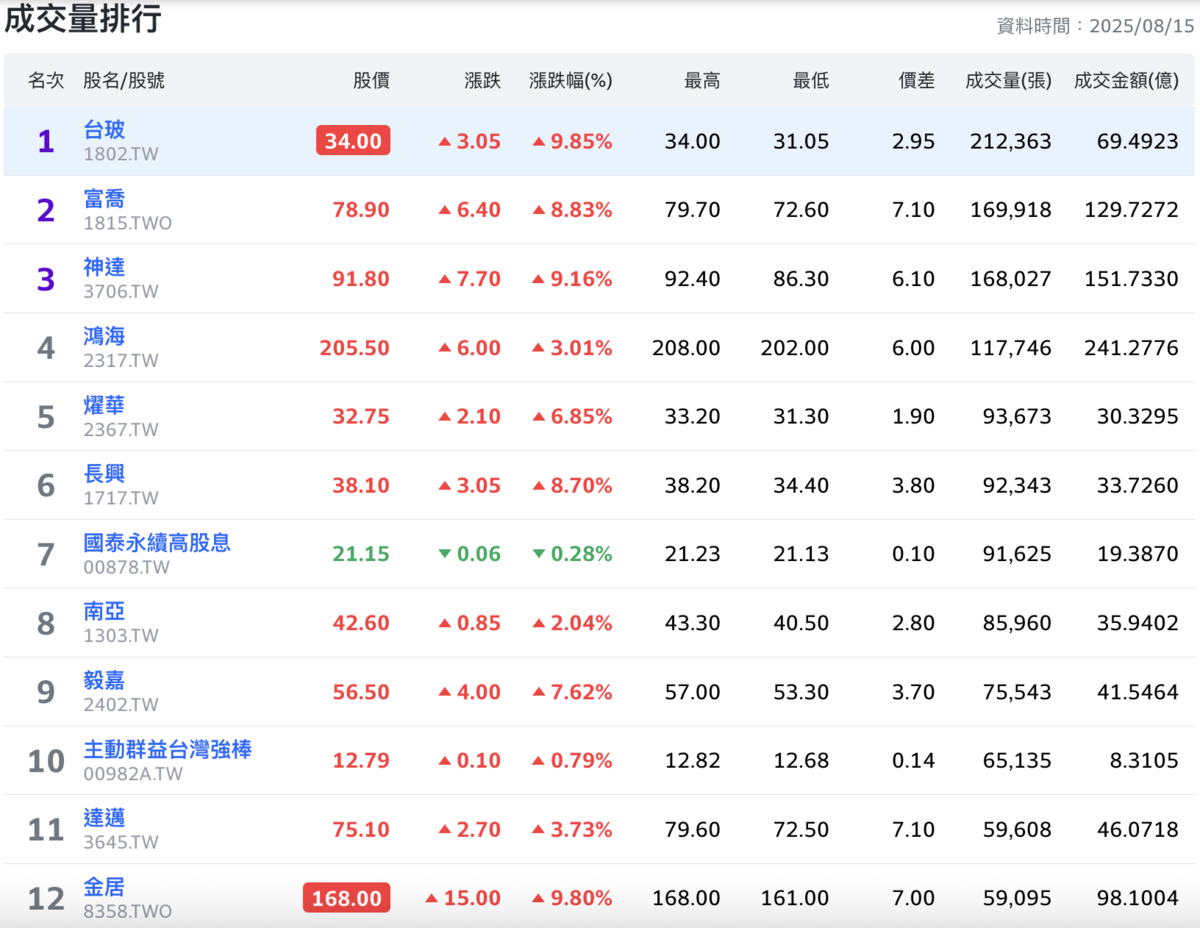Click the green 21.15 price
The height and width of the screenshot is (928, 1200).
pyautogui.click(x=361, y=554)
